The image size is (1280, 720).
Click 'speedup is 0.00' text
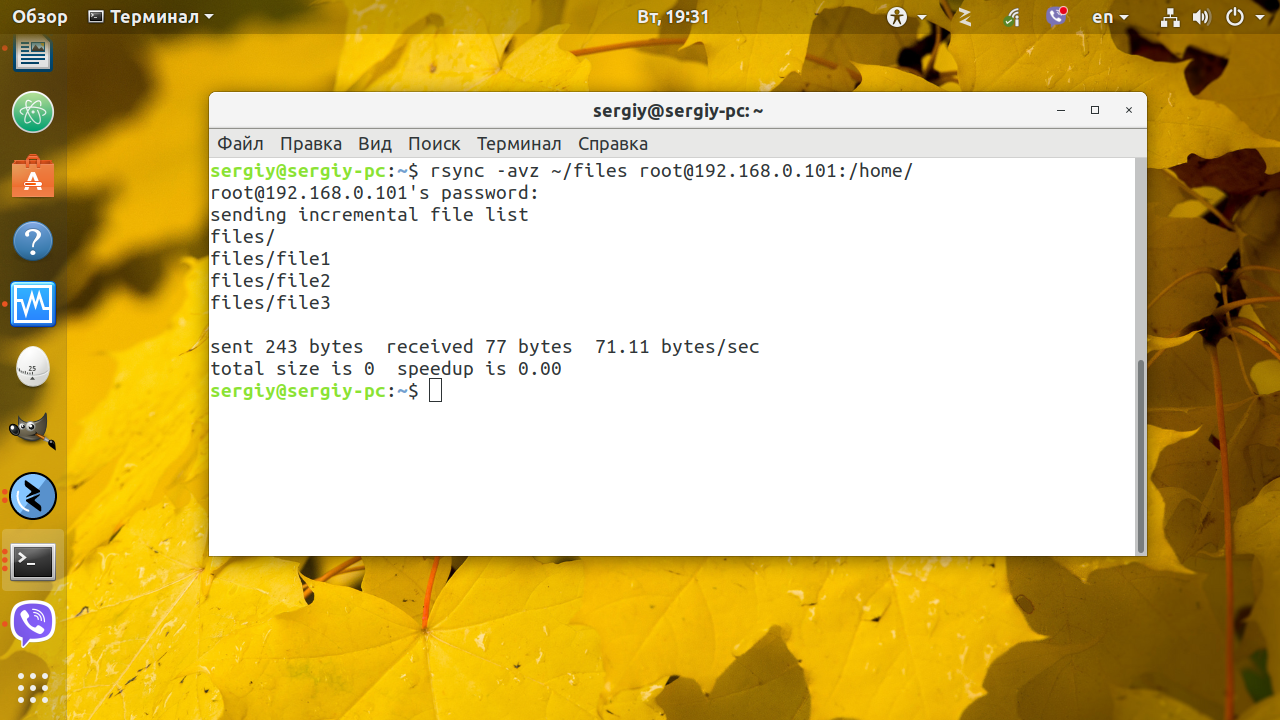click(x=479, y=369)
